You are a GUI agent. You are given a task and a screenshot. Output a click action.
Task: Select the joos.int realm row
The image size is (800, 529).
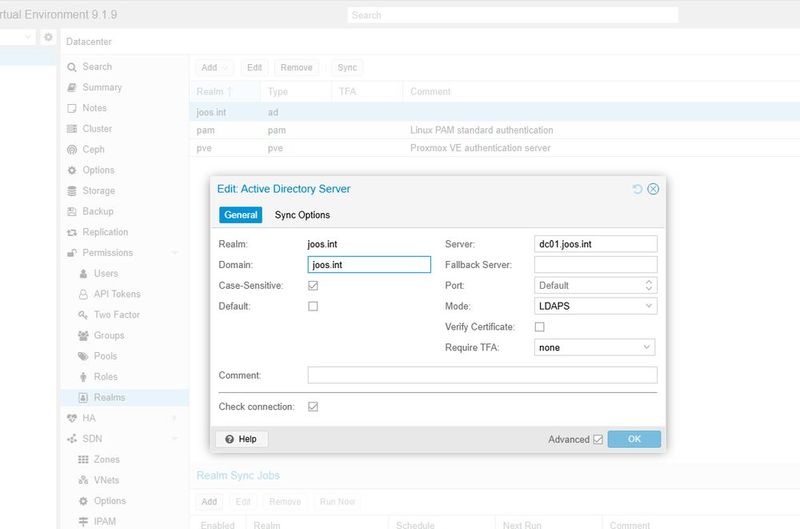pos(494,112)
